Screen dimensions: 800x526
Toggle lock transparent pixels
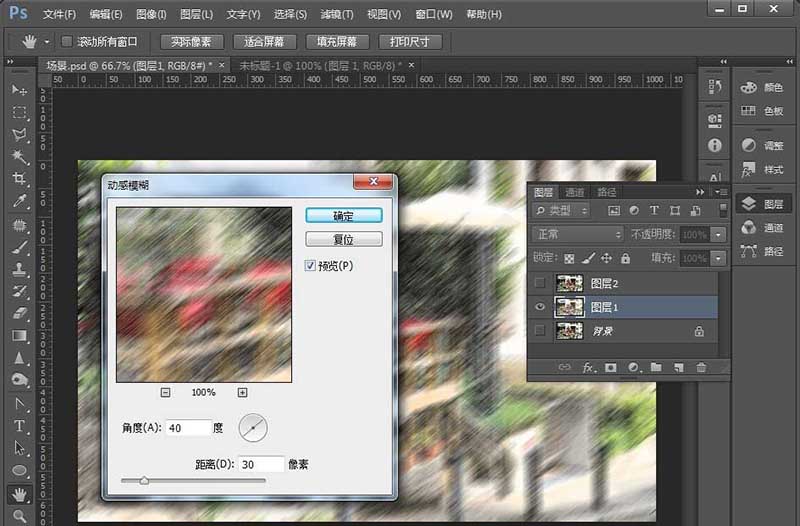(x=569, y=259)
